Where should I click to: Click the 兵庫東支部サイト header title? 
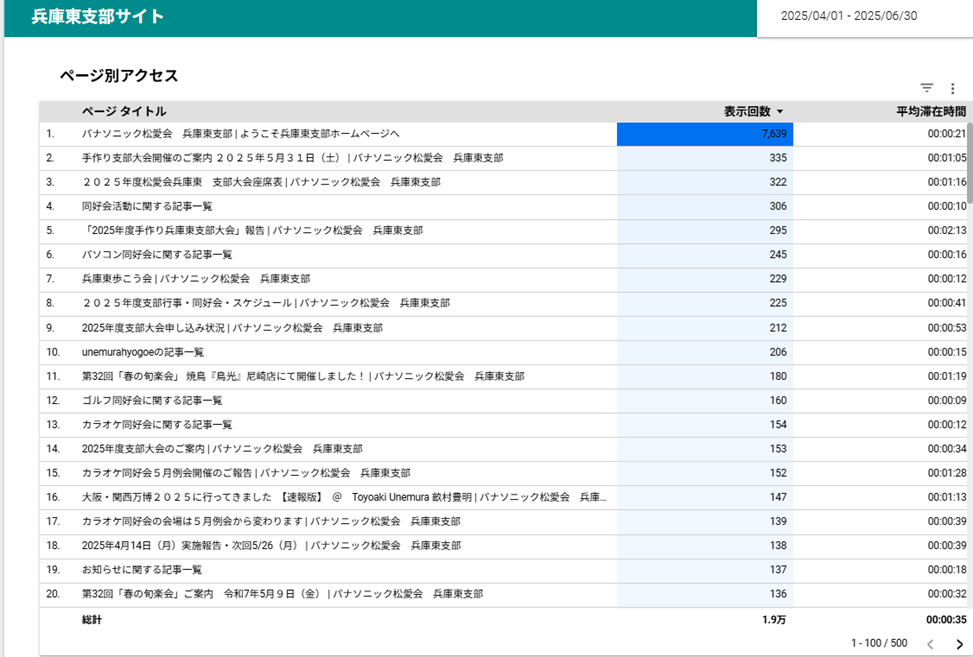98,17
